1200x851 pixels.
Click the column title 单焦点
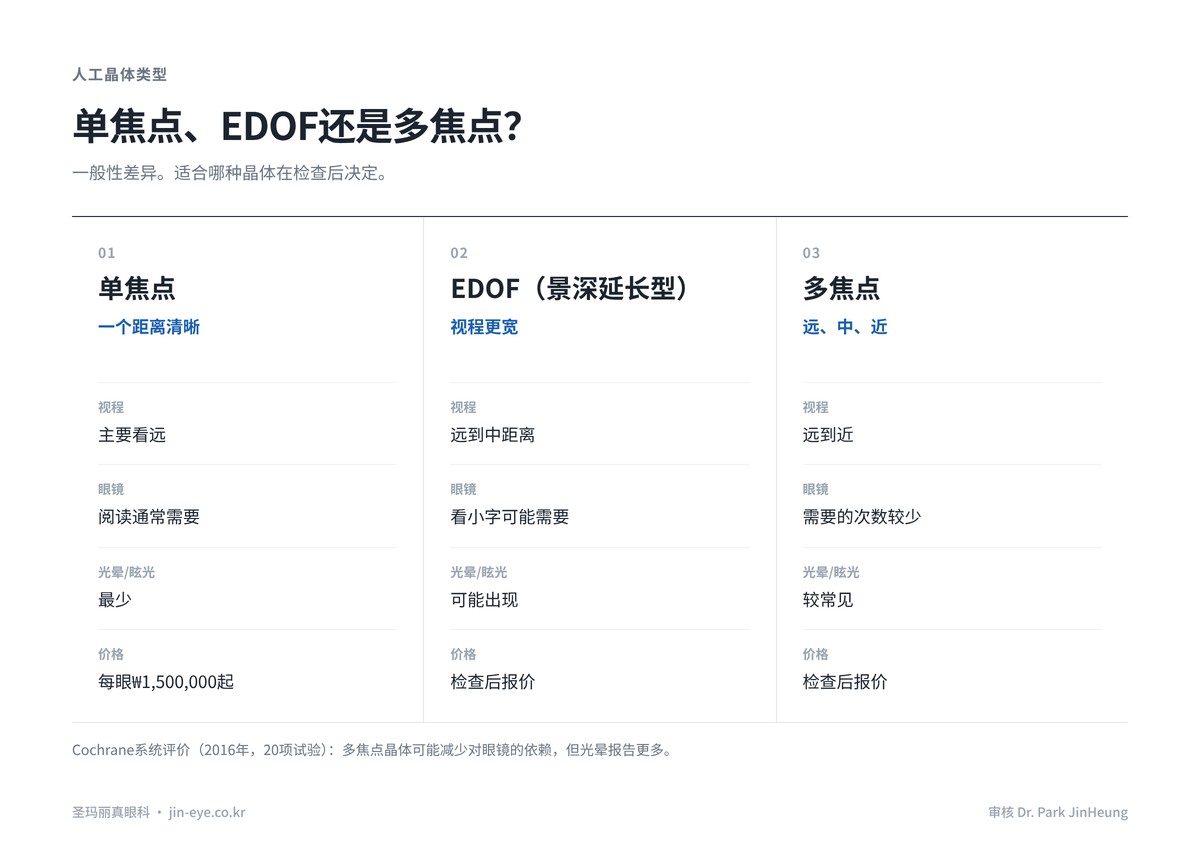tap(137, 288)
